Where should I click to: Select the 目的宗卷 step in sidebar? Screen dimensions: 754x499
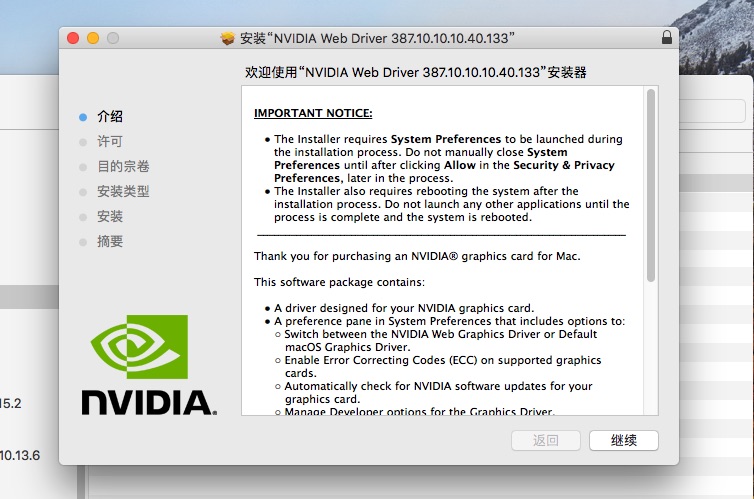pyautogui.click(x=123, y=166)
